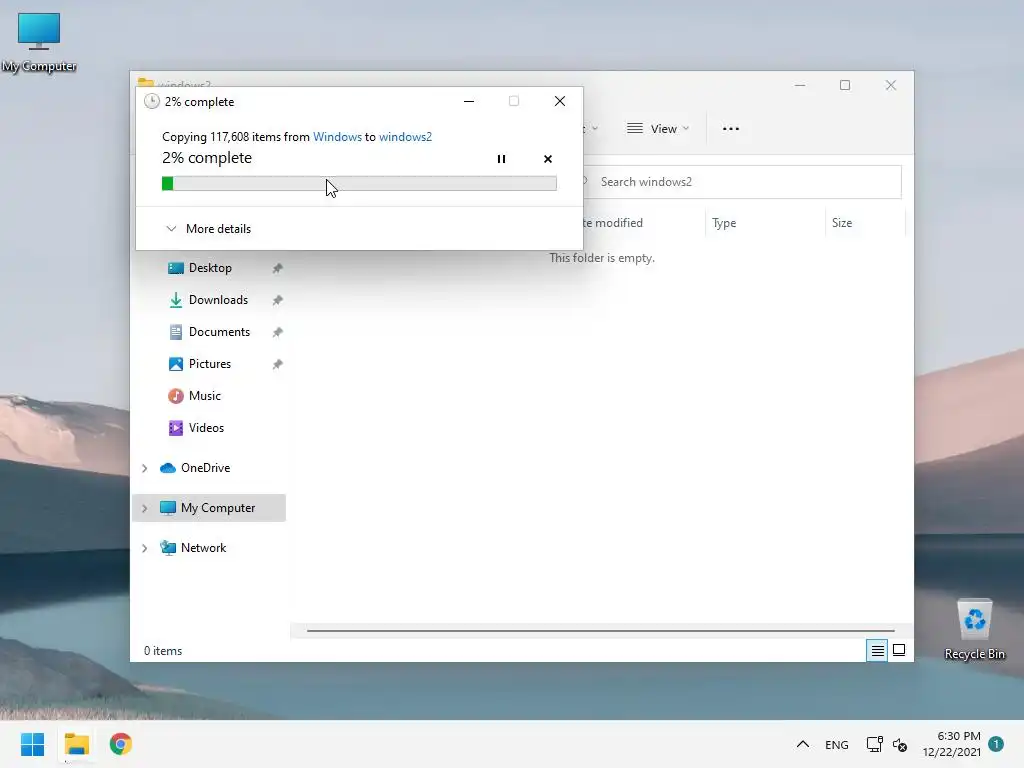
Task: Switch to details view layout icon
Action: 877,650
